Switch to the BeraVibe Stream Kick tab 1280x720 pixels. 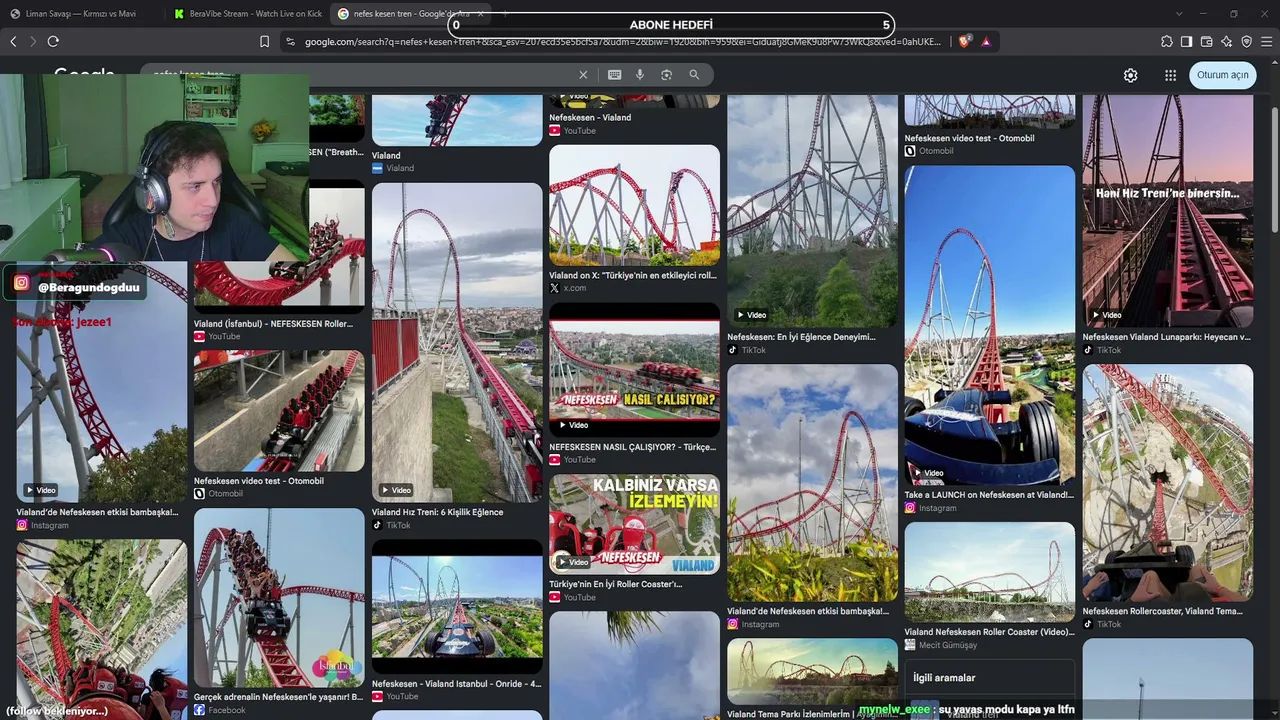(247, 14)
